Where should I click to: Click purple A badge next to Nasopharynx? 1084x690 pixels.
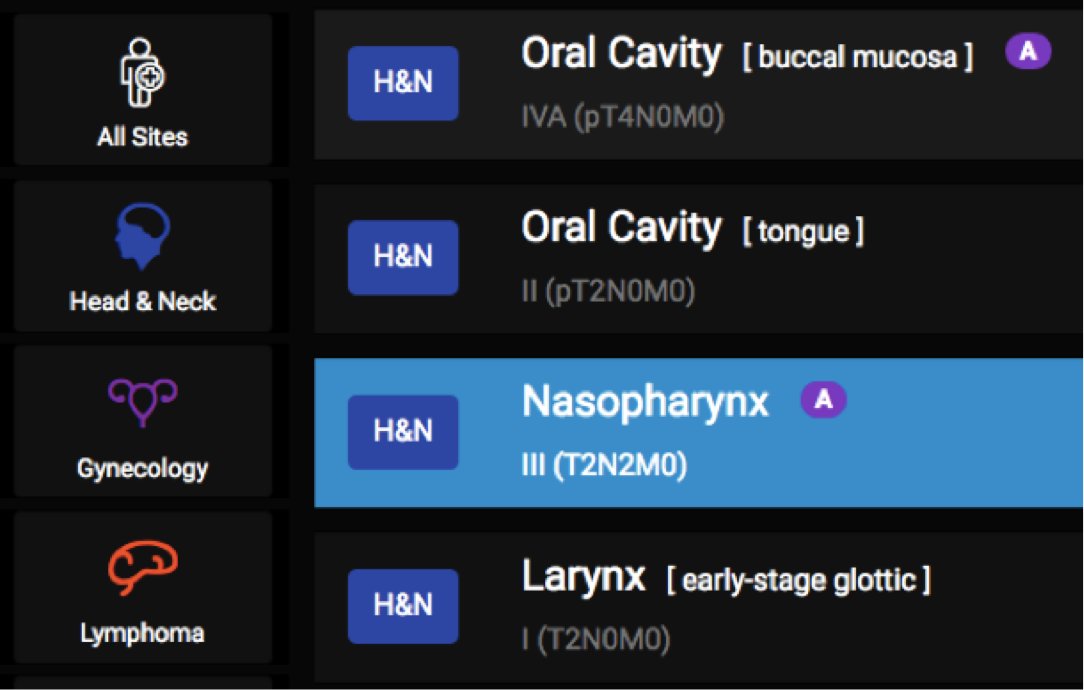pos(823,400)
